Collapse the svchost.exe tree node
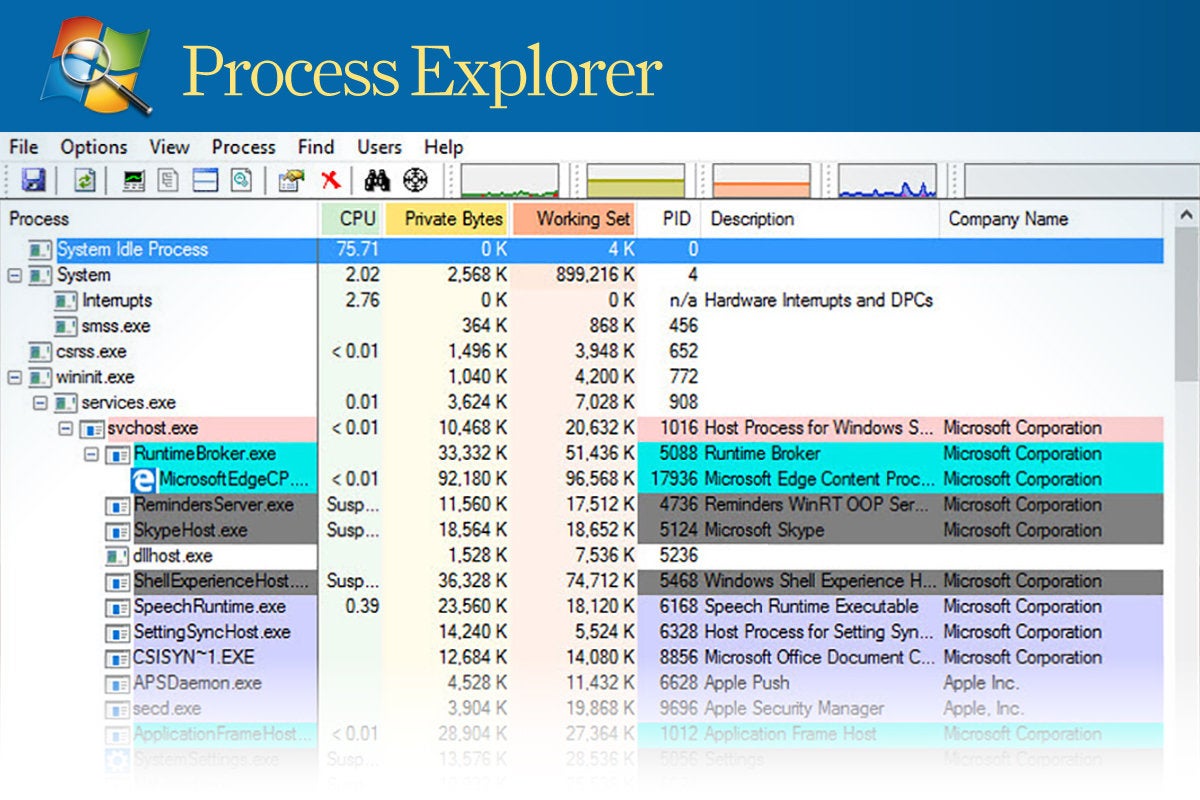Screen dimensions: 1200x800 pos(66,428)
